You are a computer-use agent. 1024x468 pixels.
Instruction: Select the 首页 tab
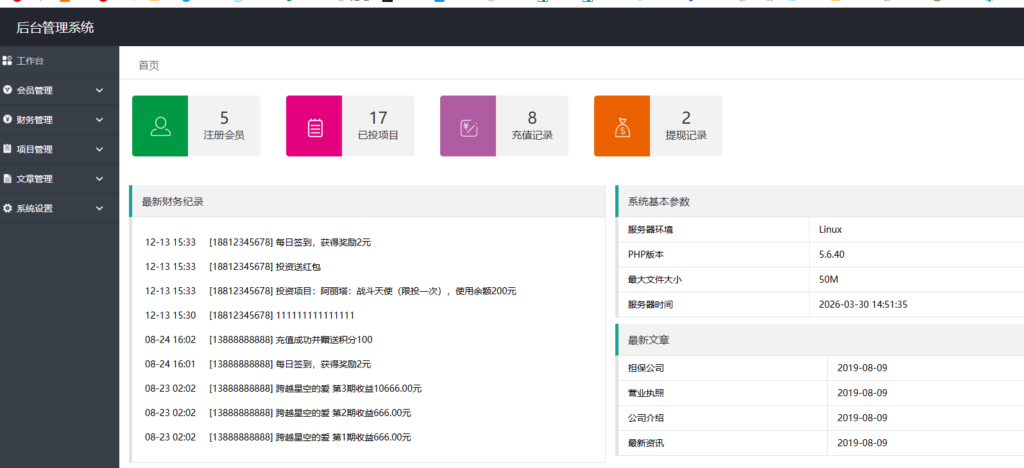tap(148, 65)
